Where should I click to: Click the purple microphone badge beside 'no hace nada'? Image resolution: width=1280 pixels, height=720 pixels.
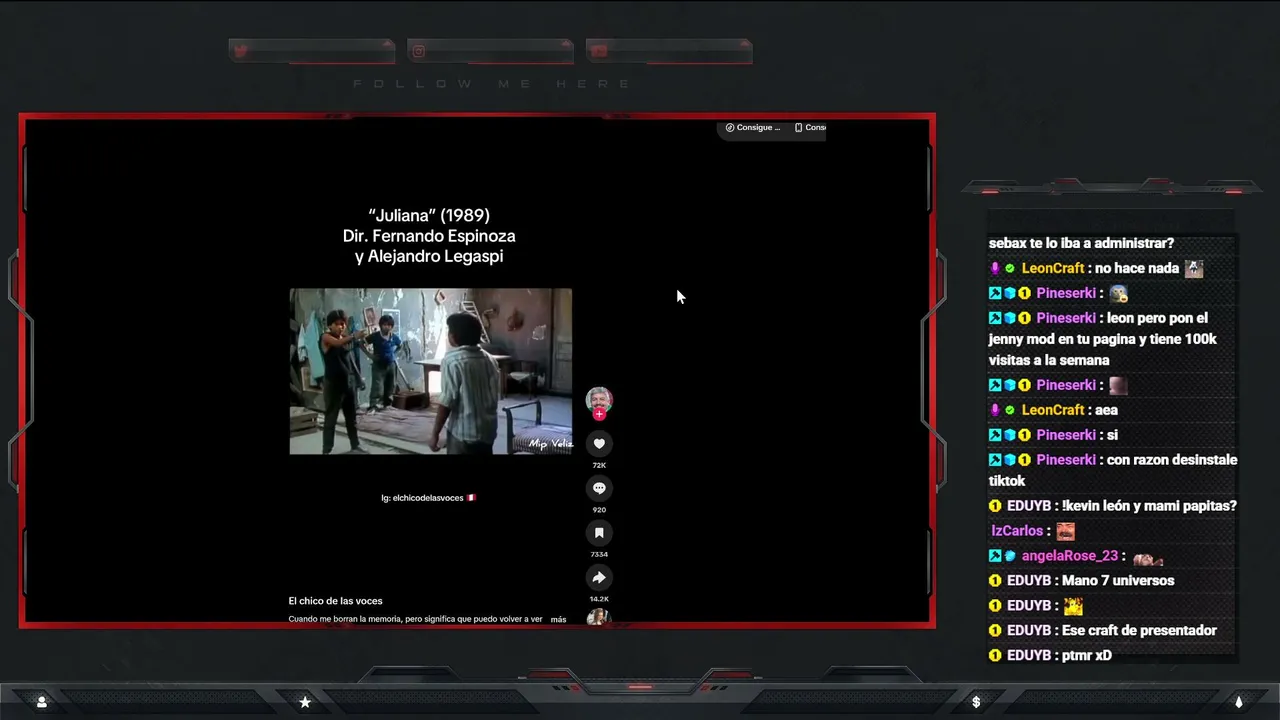[x=995, y=269]
